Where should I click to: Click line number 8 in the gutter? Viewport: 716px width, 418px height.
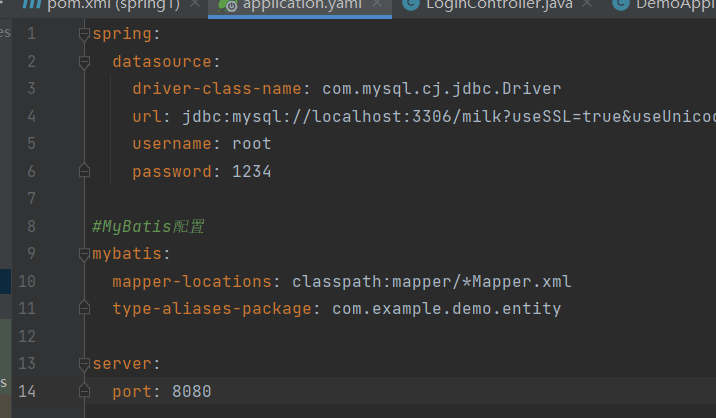click(30, 227)
